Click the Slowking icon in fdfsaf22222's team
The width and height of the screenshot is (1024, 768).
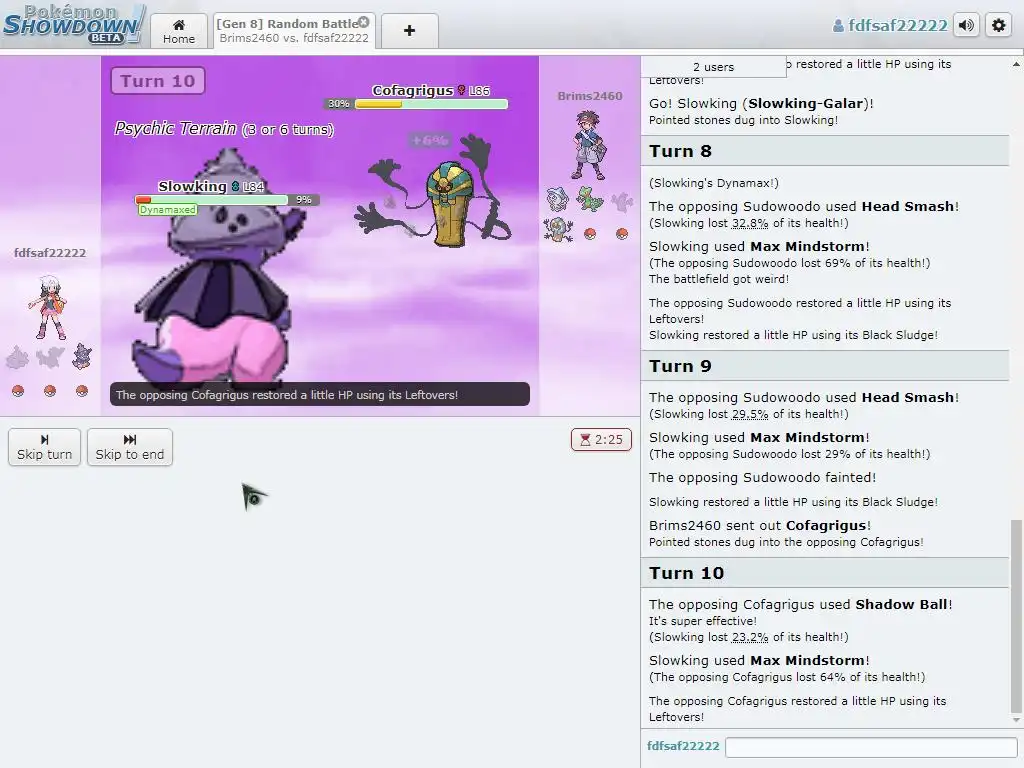[x=82, y=357]
